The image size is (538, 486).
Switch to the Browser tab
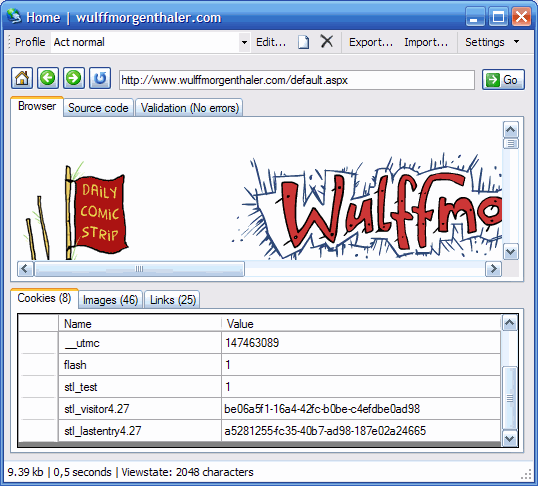(37, 106)
